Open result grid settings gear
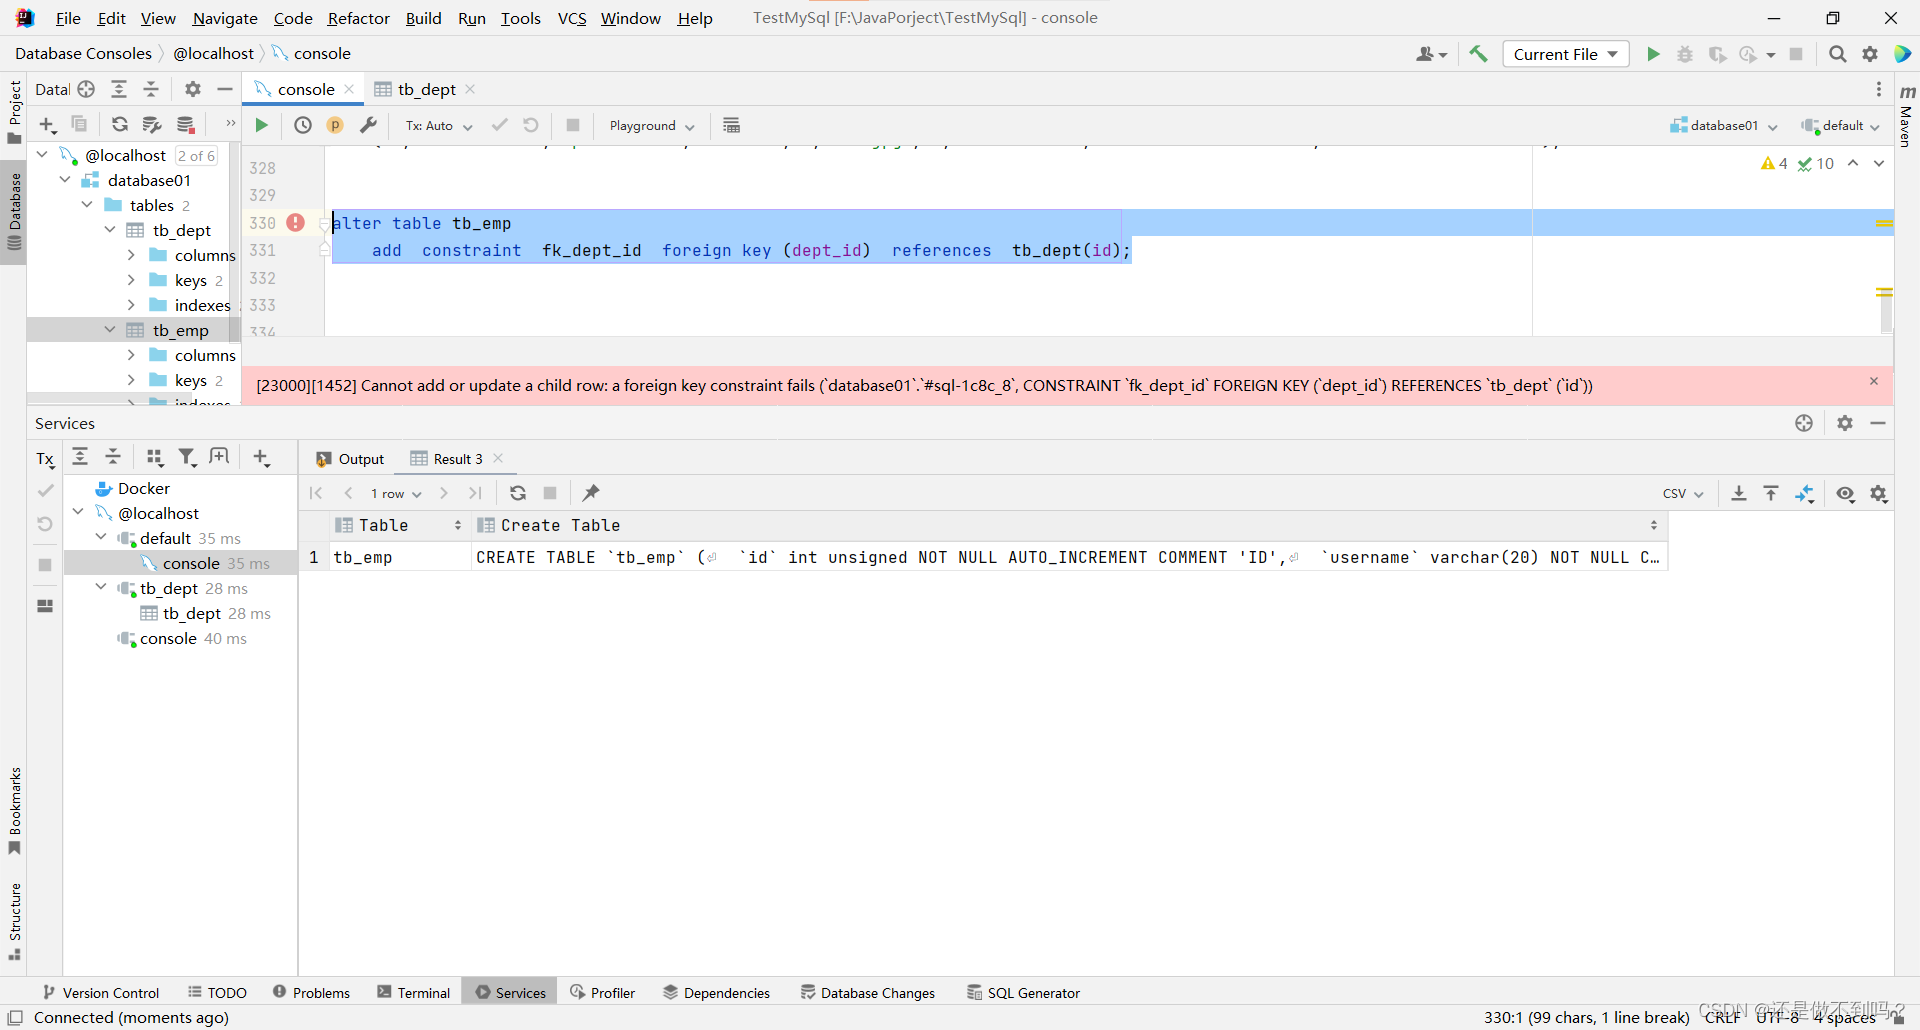 [x=1879, y=493]
